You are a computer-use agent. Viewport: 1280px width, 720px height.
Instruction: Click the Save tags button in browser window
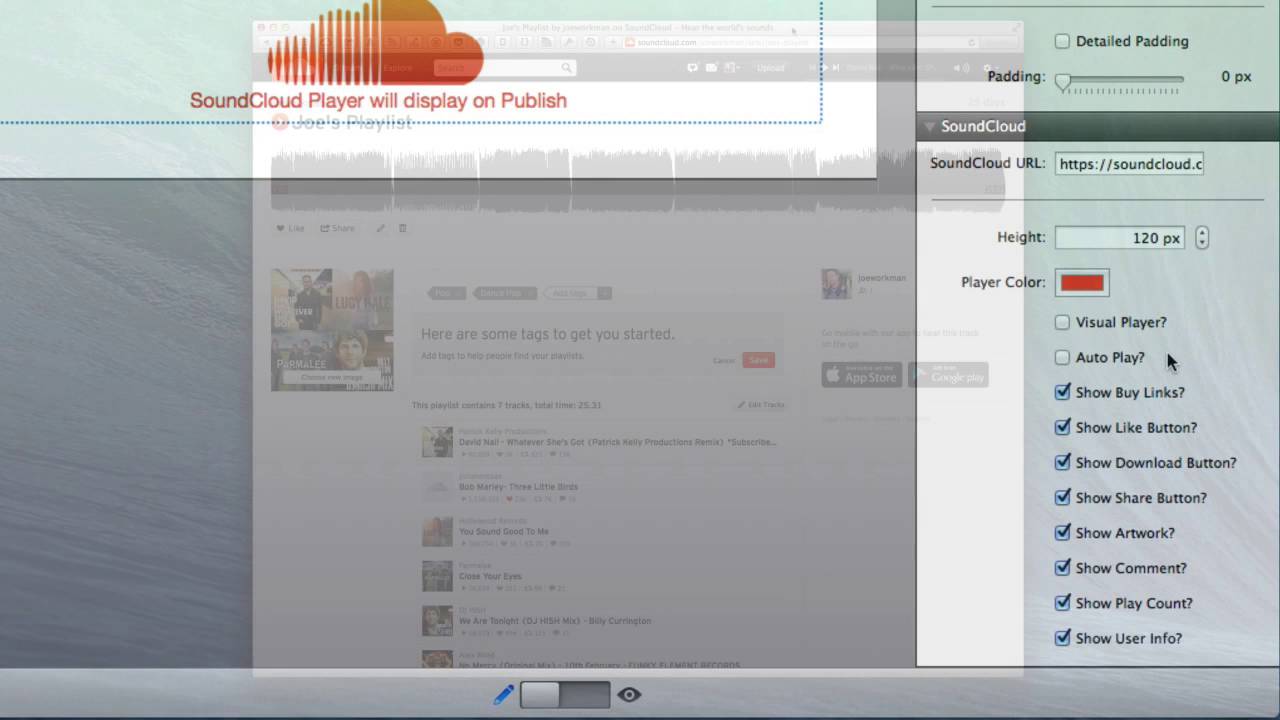click(x=758, y=360)
